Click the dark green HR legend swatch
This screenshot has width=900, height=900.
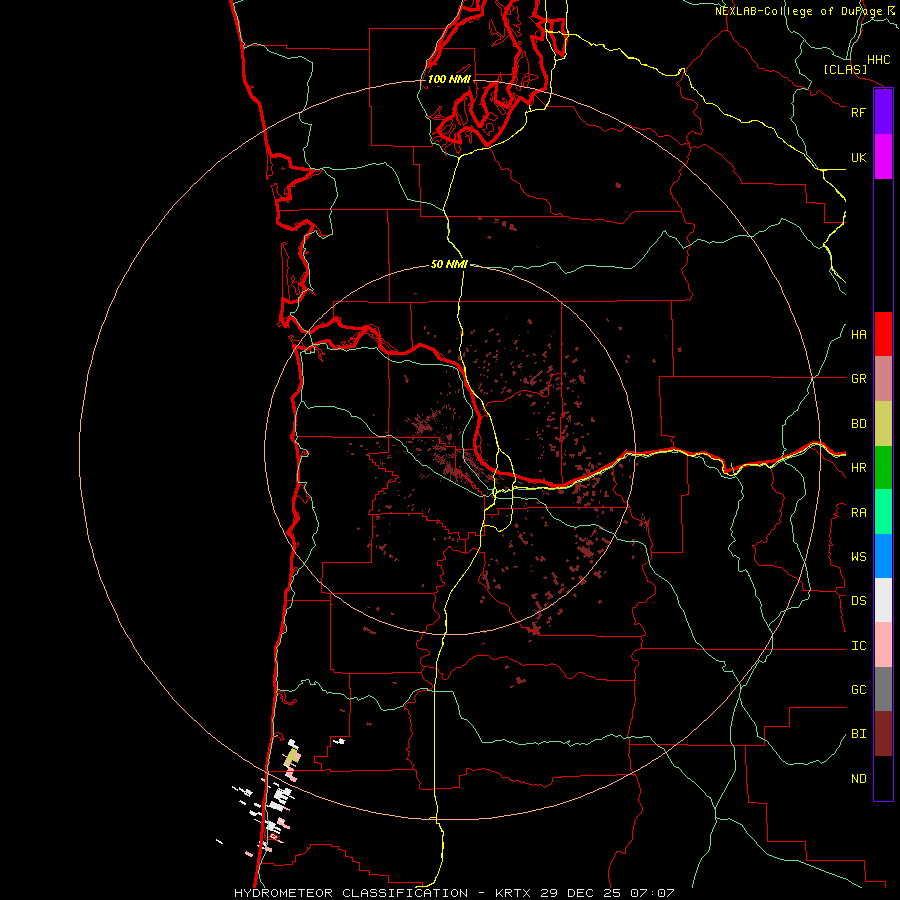click(883, 468)
